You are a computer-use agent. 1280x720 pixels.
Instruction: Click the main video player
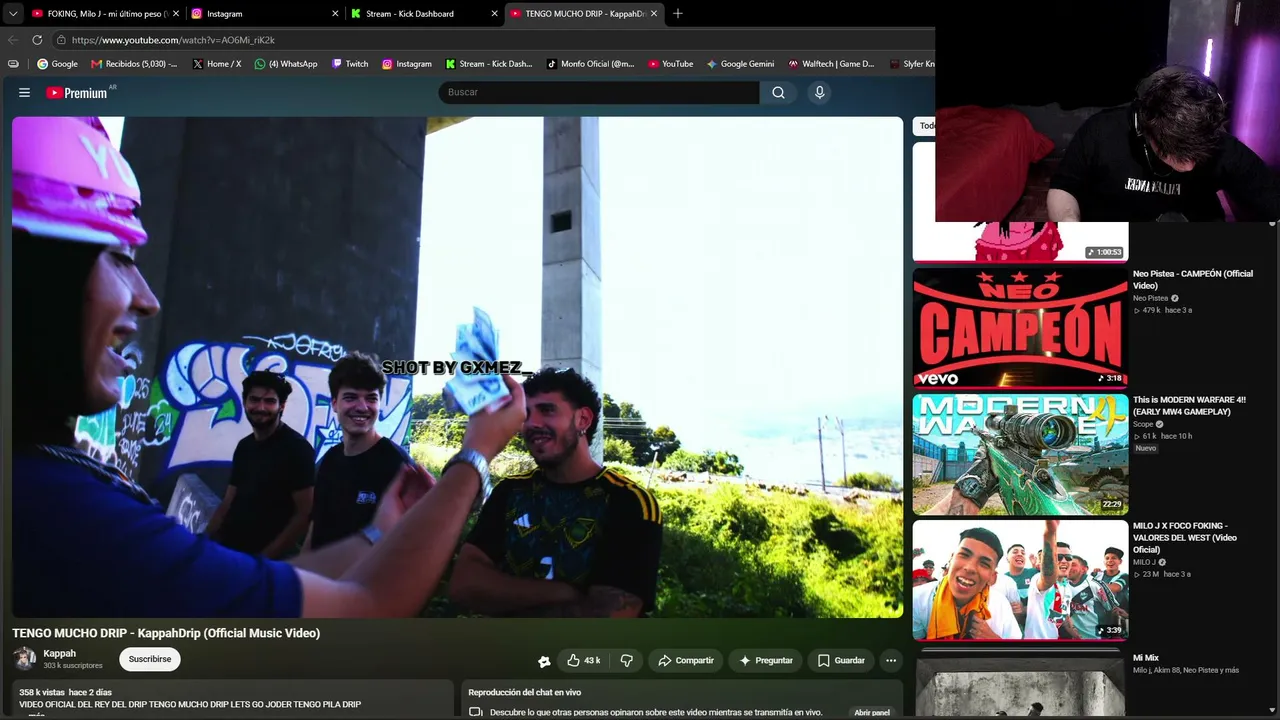(457, 367)
